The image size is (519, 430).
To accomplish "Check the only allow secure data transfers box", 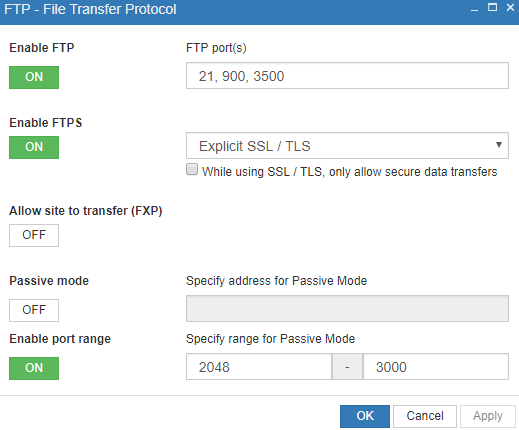I will (x=192, y=169).
